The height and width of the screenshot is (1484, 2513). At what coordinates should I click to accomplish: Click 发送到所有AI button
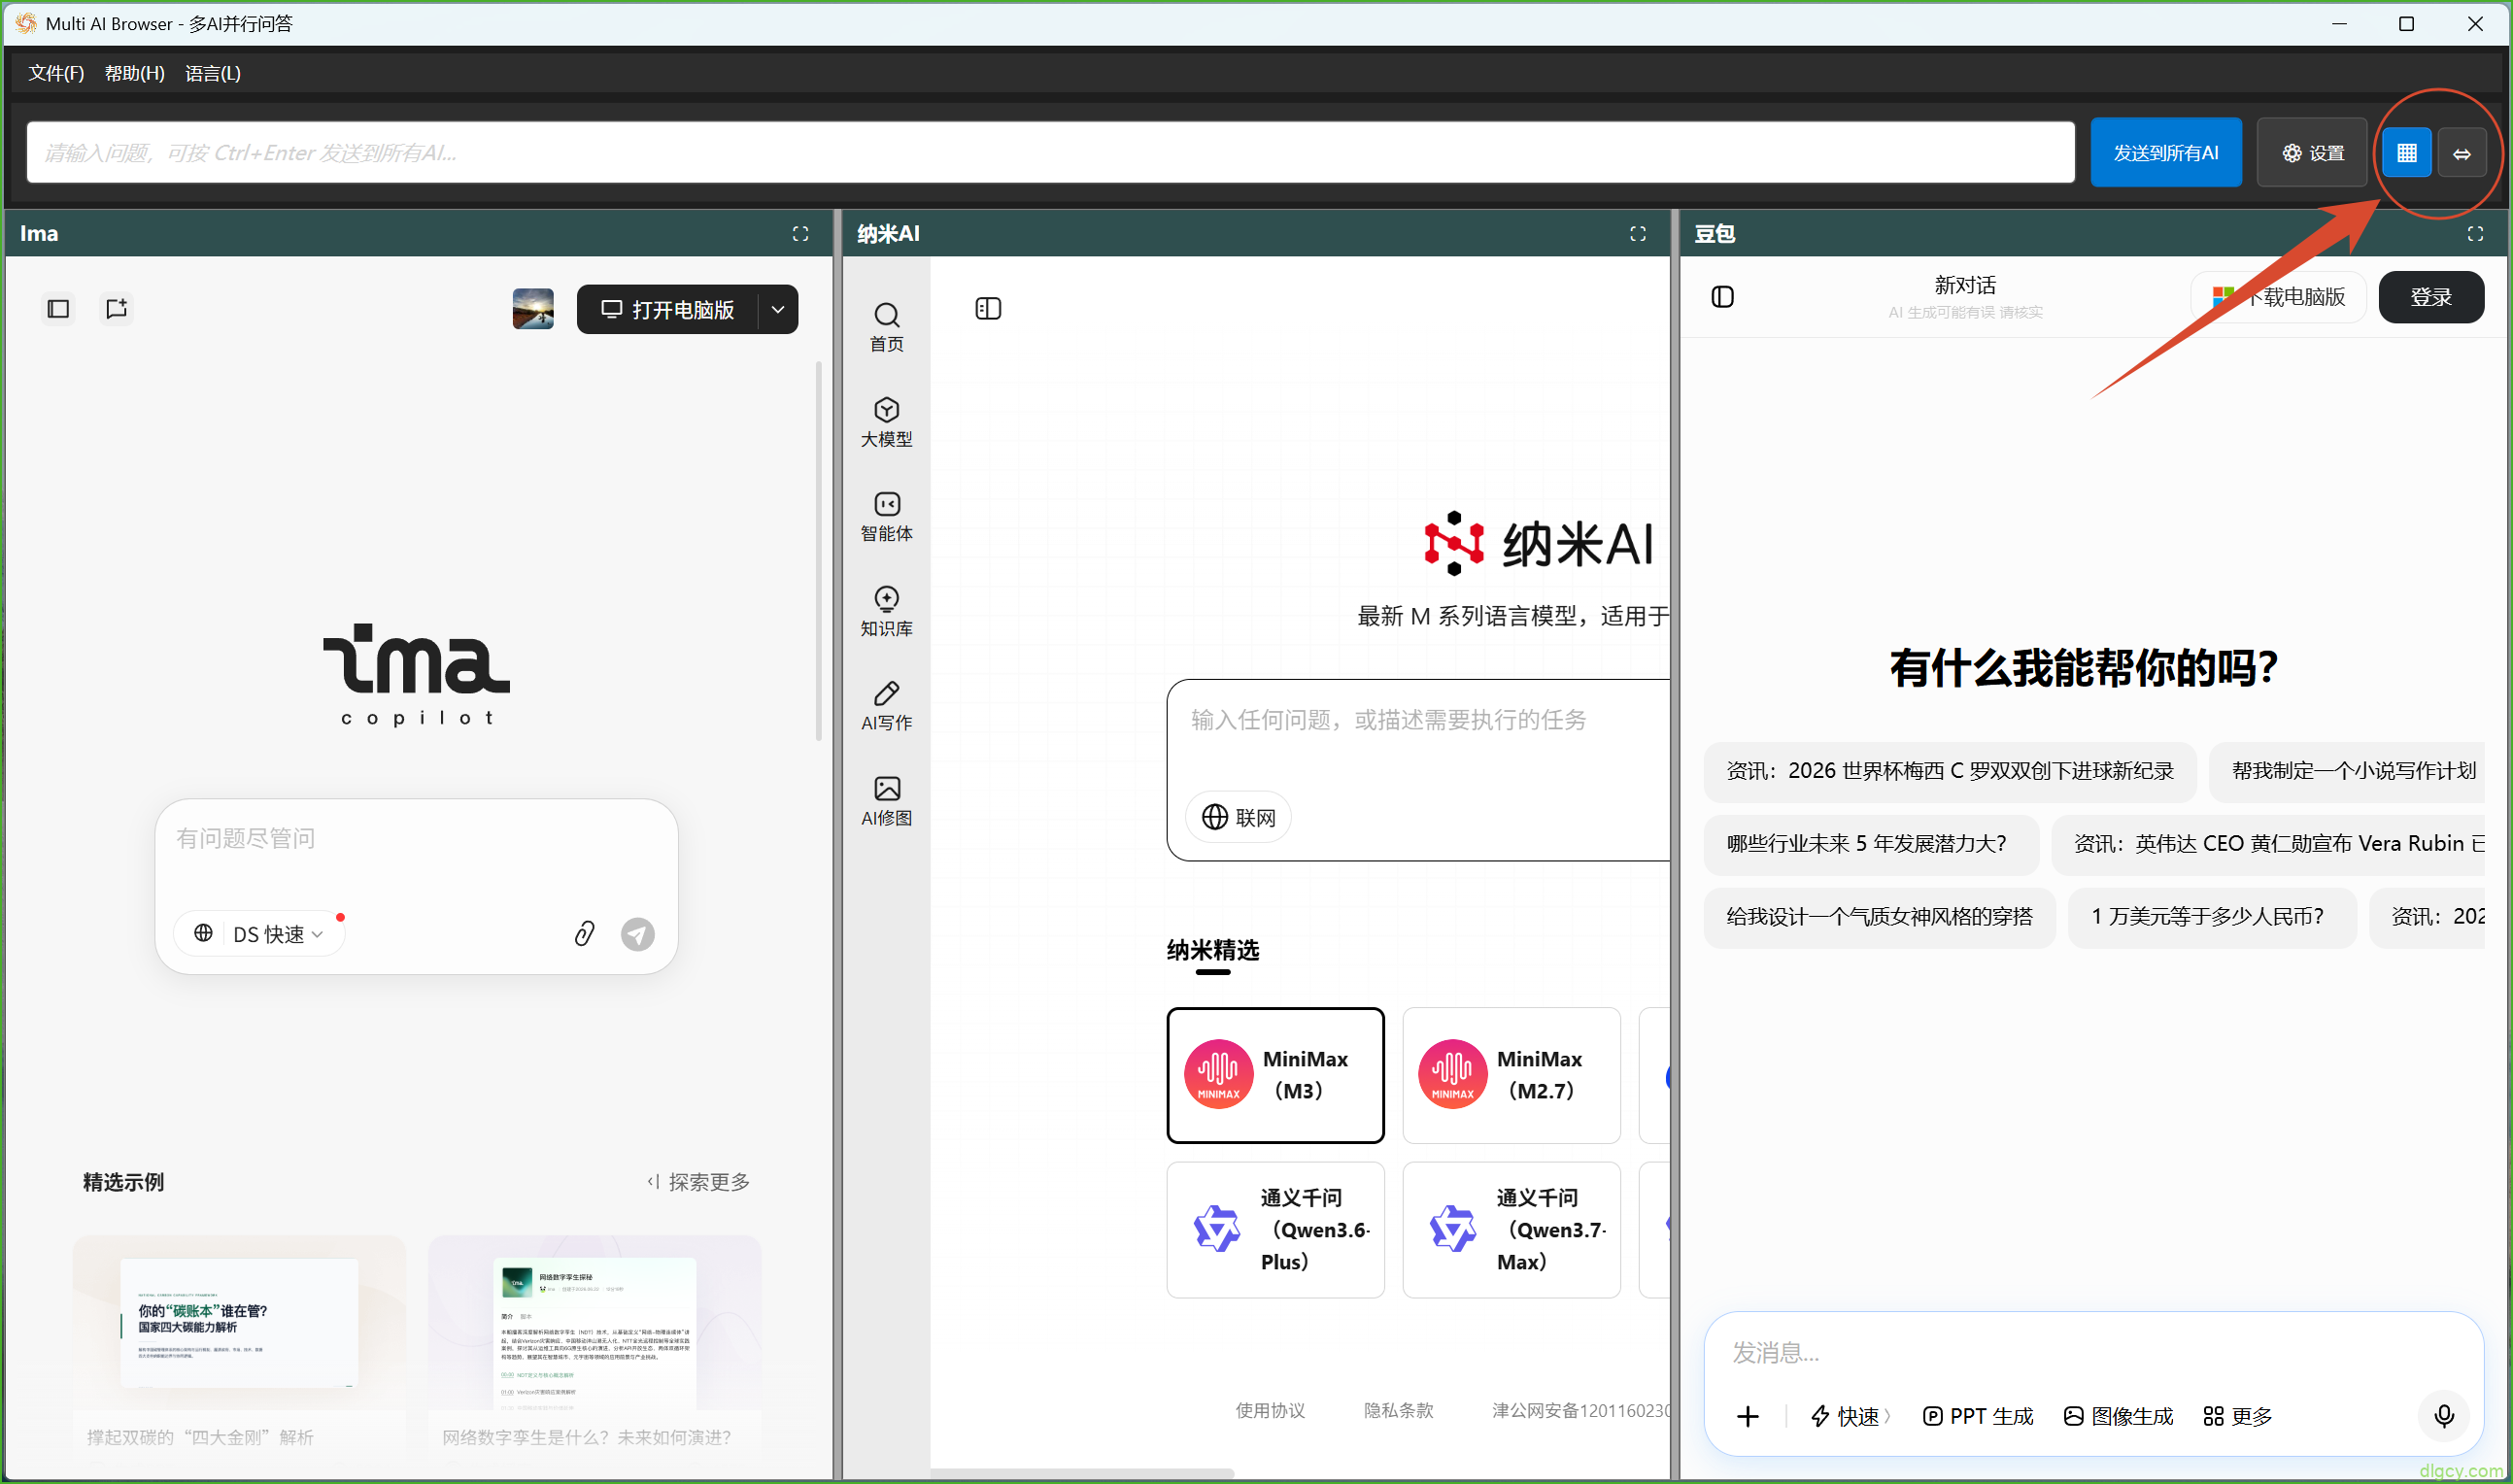point(2166,153)
